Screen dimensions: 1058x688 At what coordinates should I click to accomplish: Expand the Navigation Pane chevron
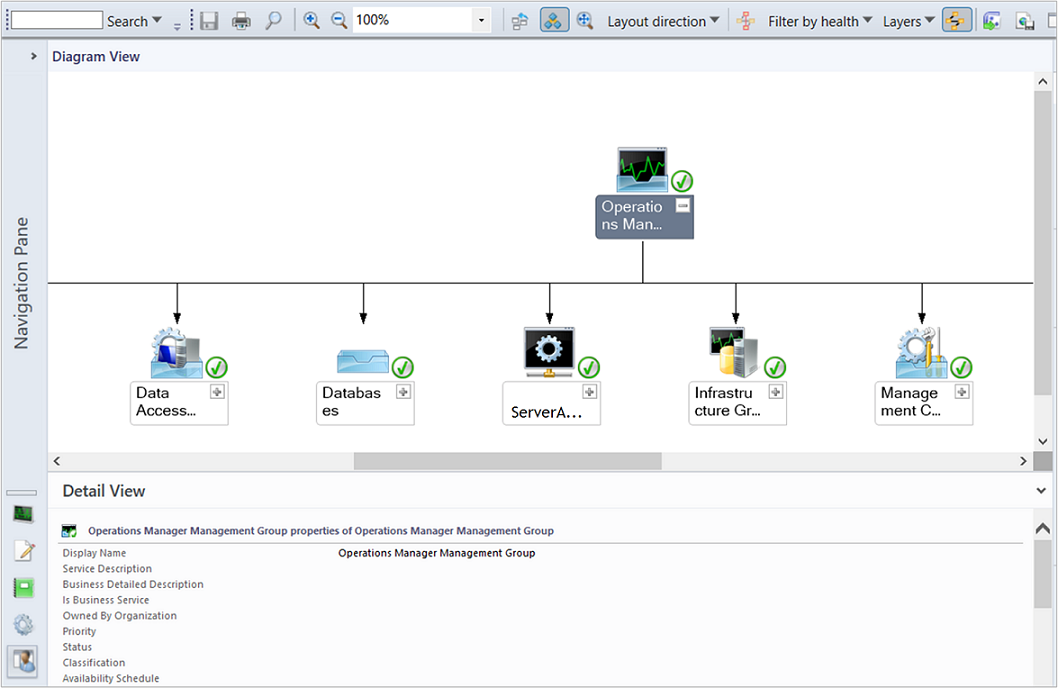[x=34, y=56]
